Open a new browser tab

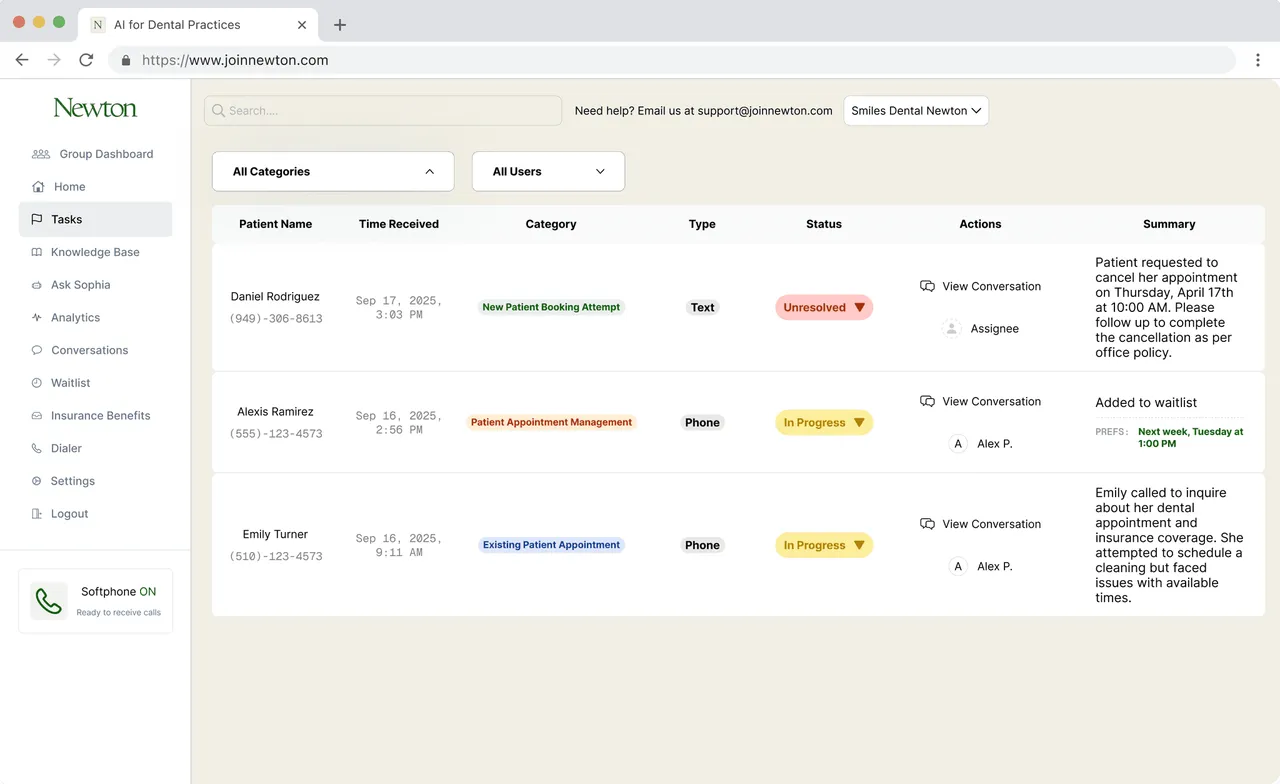tap(340, 25)
